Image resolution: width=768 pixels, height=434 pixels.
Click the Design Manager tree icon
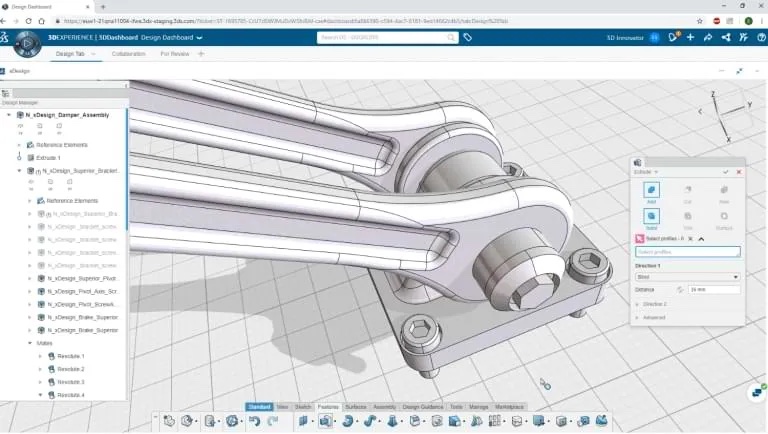coord(6,93)
